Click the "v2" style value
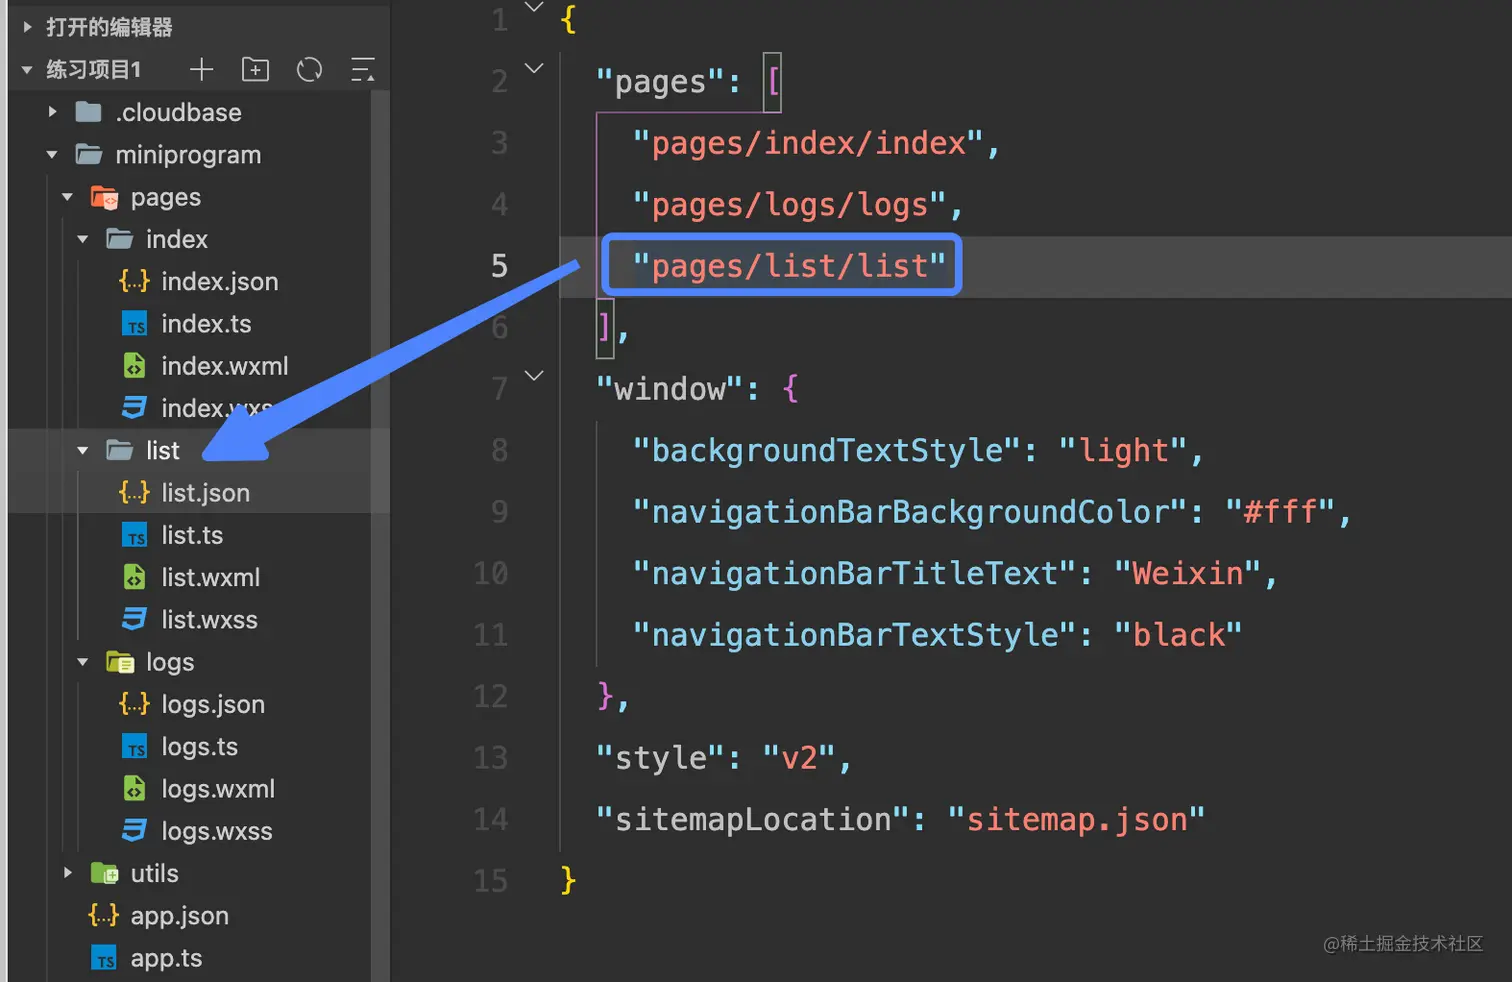The image size is (1512, 982). pyautogui.click(x=799, y=758)
